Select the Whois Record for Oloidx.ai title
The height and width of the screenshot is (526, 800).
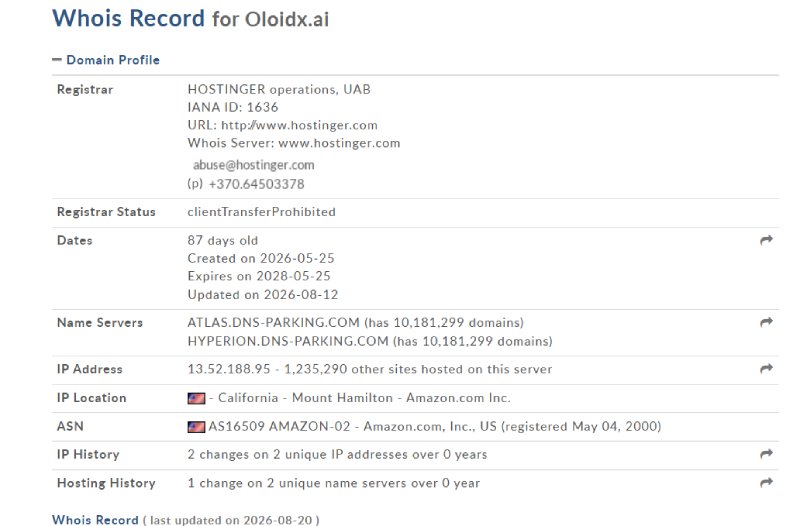pyautogui.click(x=191, y=19)
